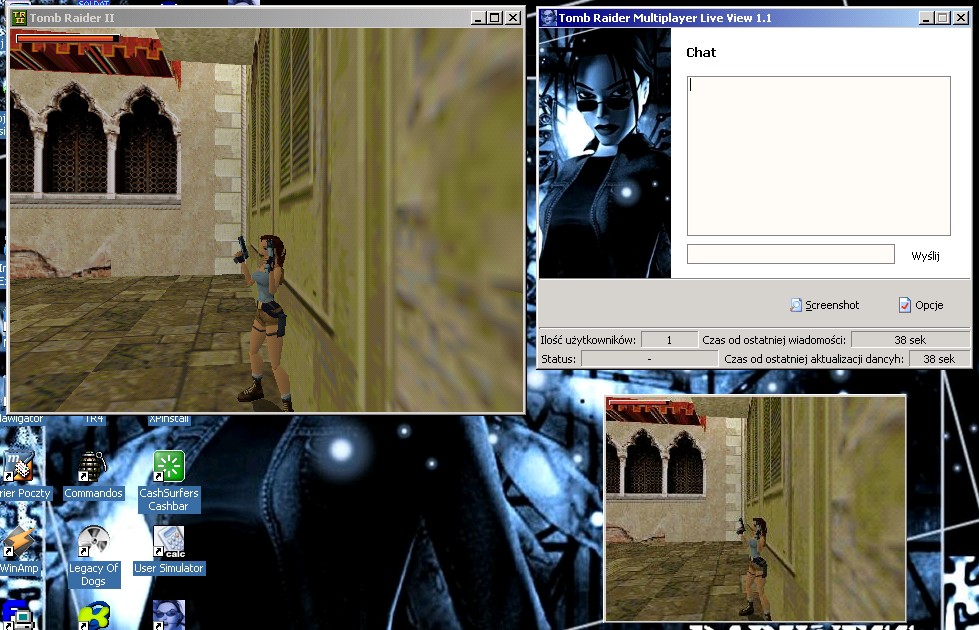979x630 pixels.
Task: Click Lara Croft in the game window
Action: coord(265,322)
